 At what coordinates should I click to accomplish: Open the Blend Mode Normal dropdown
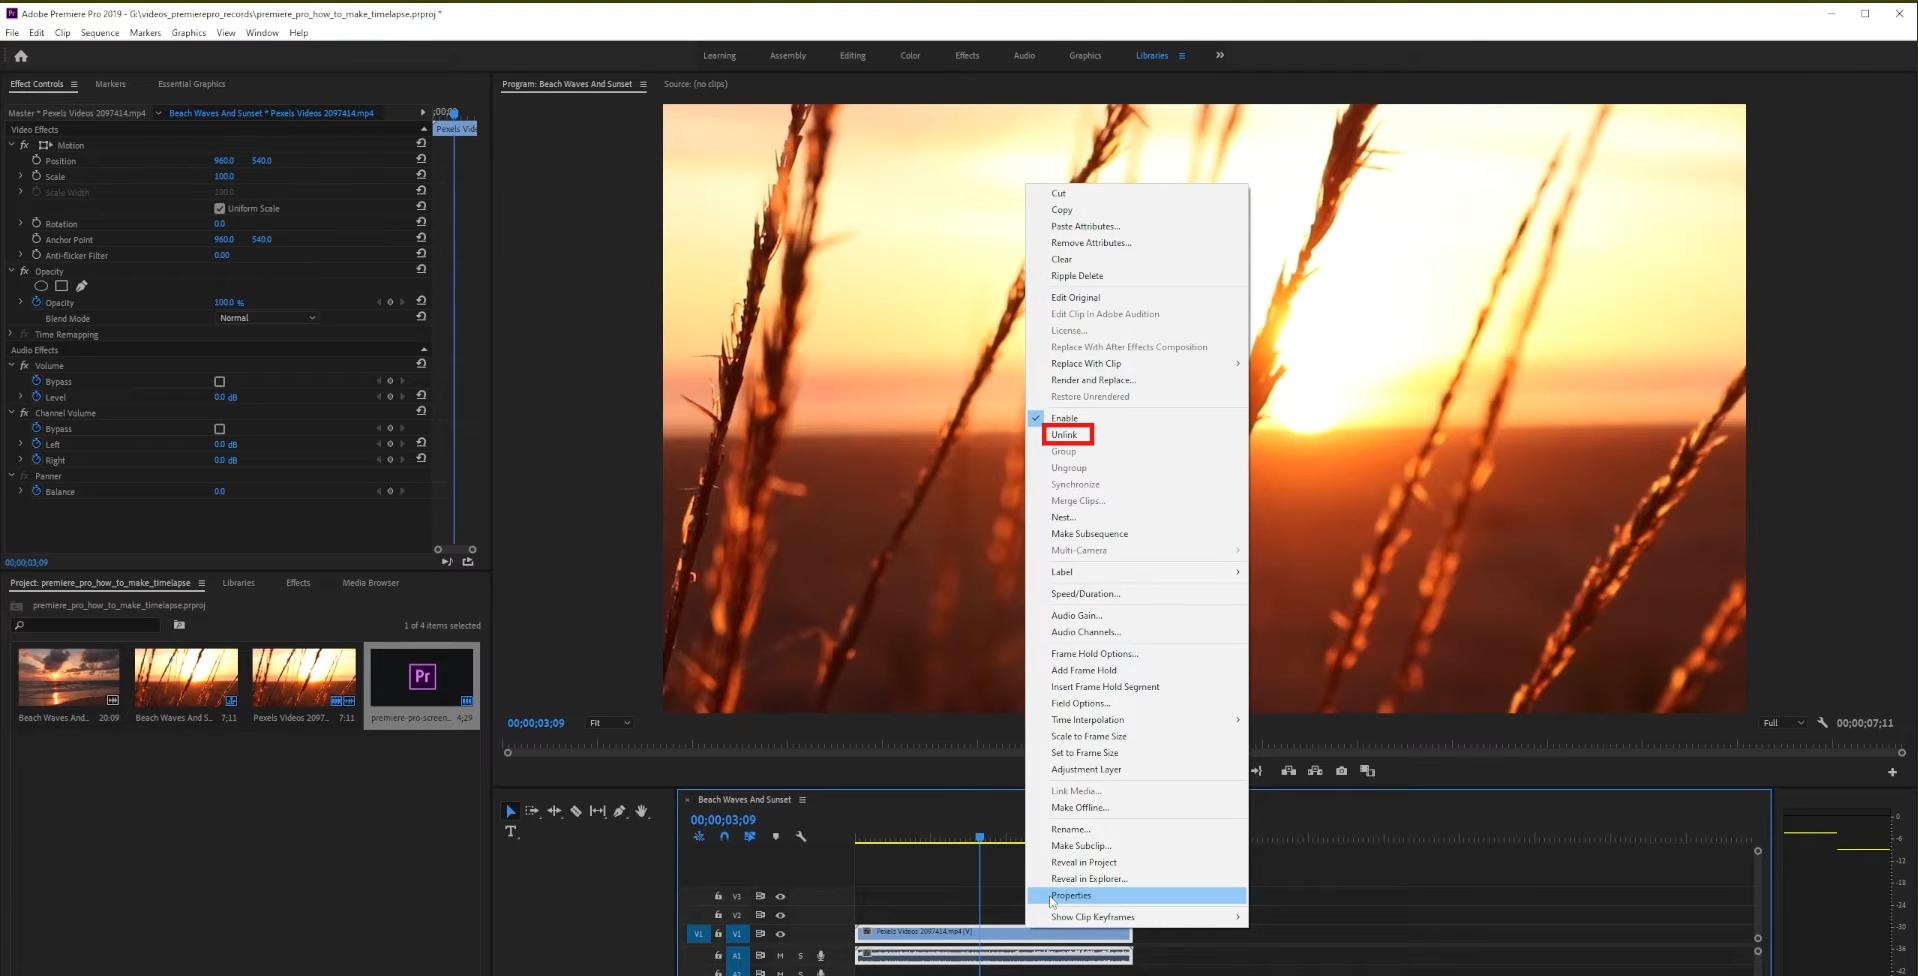267,318
